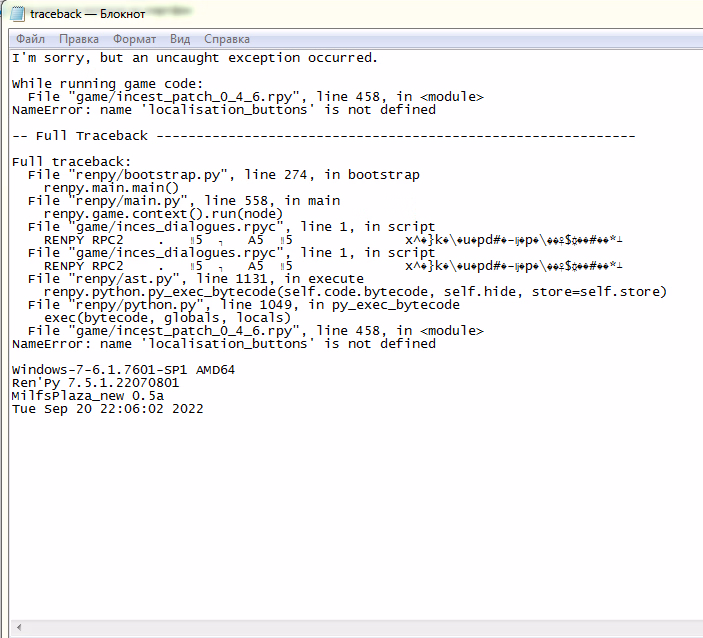Click the Notepad icon in title bar
The image size is (703, 638).
[x=17, y=14]
